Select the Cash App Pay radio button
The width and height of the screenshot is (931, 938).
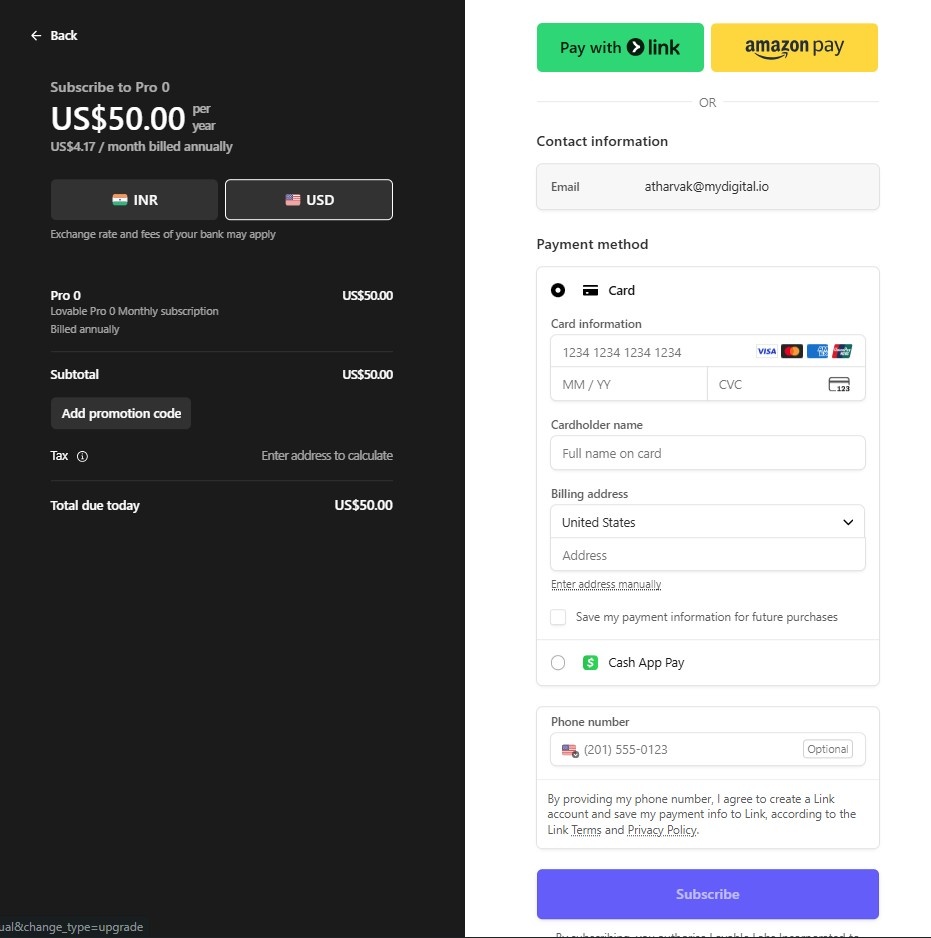[558, 663]
